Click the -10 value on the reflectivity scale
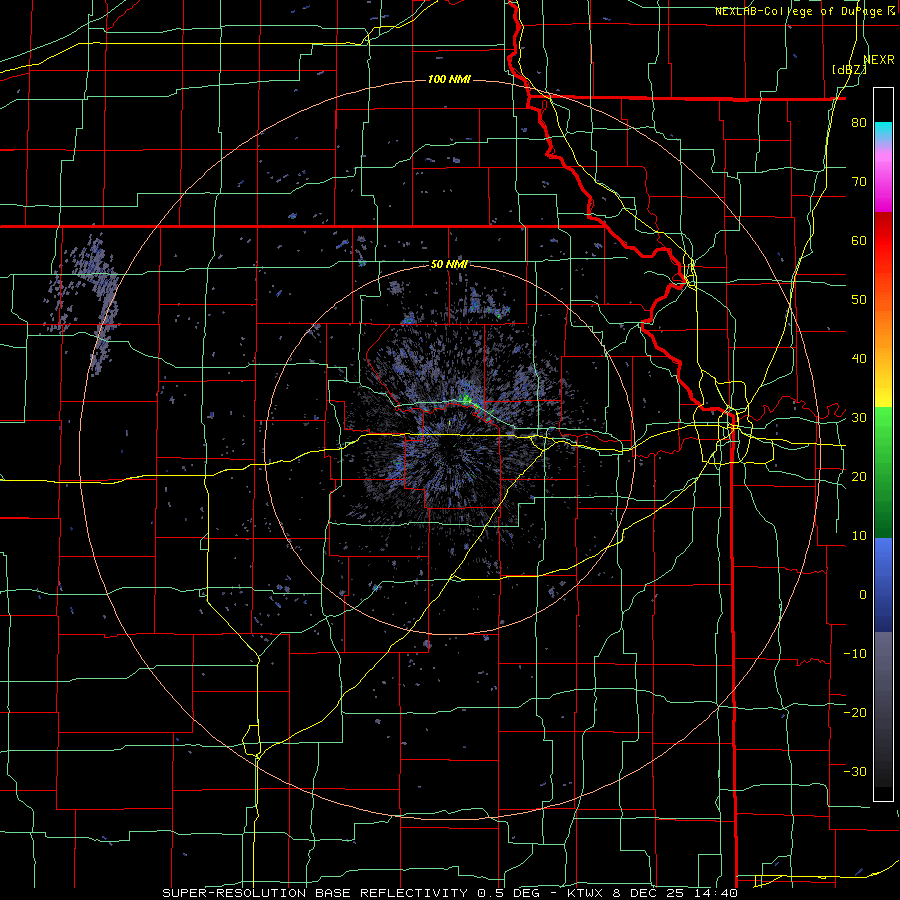Image resolution: width=900 pixels, height=900 pixels. coord(855,654)
